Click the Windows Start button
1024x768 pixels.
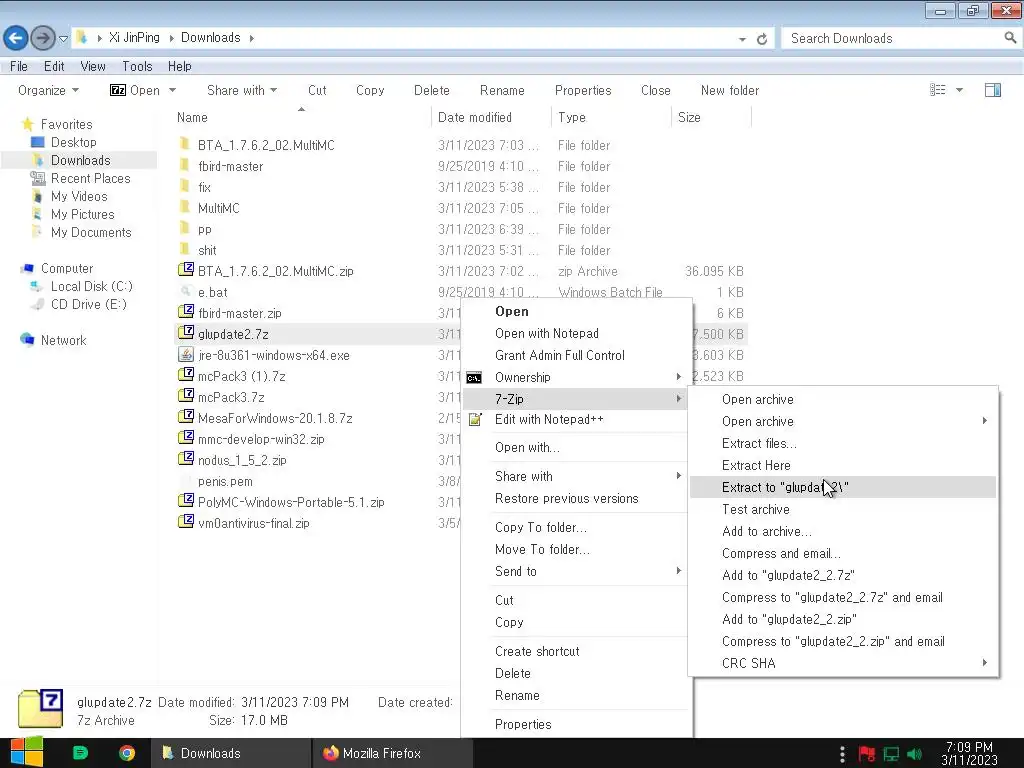pos(26,753)
